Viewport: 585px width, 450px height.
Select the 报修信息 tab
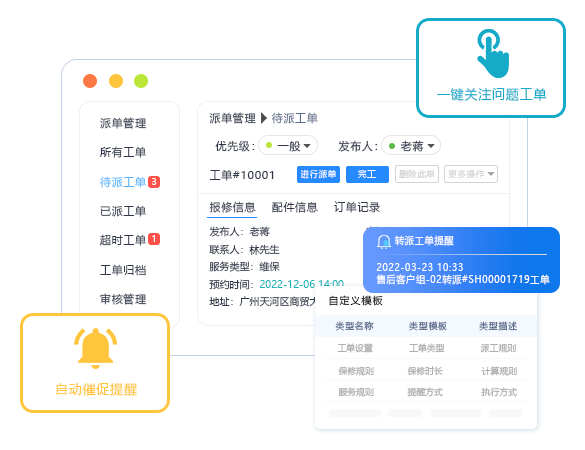click(232, 207)
